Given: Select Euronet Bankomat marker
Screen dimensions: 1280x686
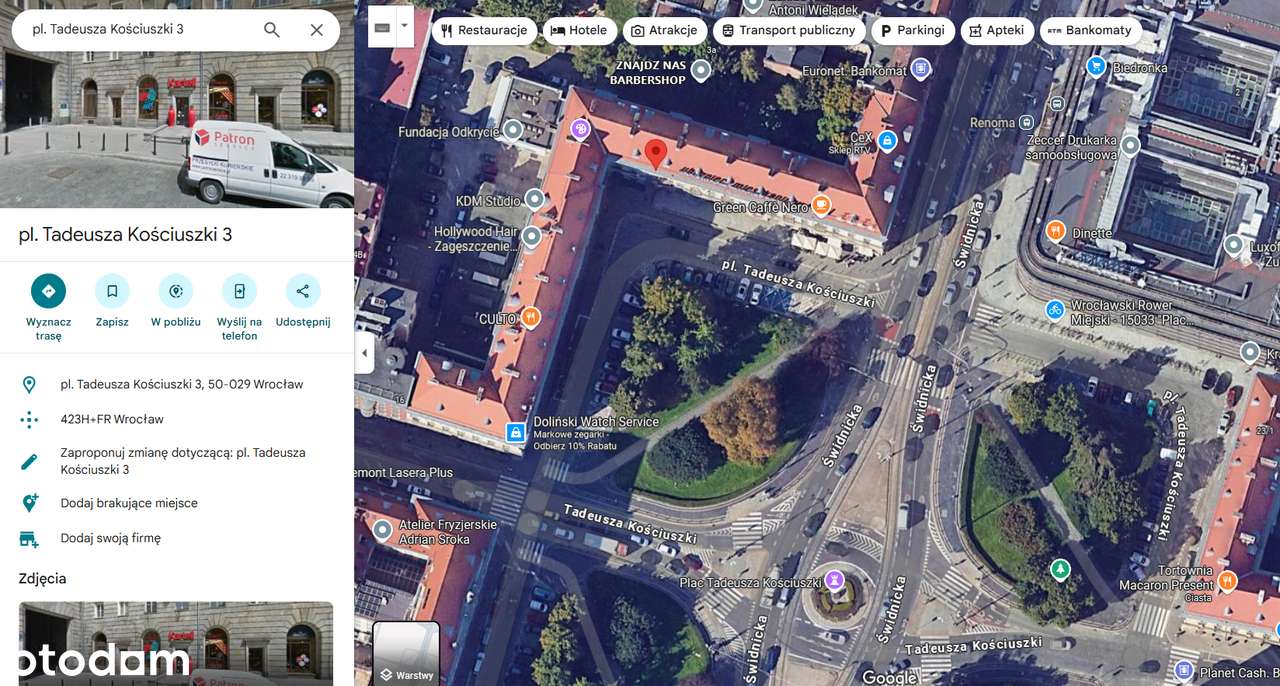Looking at the screenshot, I should [x=921, y=68].
